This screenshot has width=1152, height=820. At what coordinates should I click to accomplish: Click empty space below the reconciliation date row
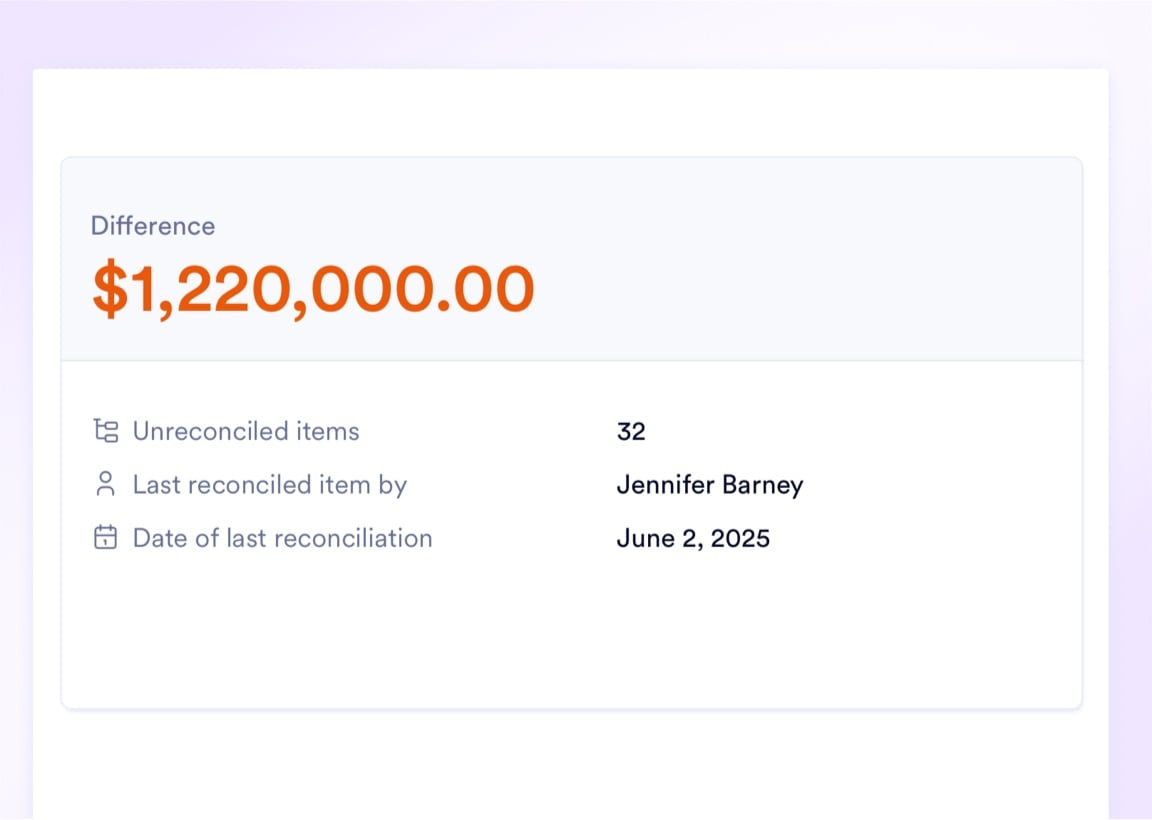tap(571, 630)
